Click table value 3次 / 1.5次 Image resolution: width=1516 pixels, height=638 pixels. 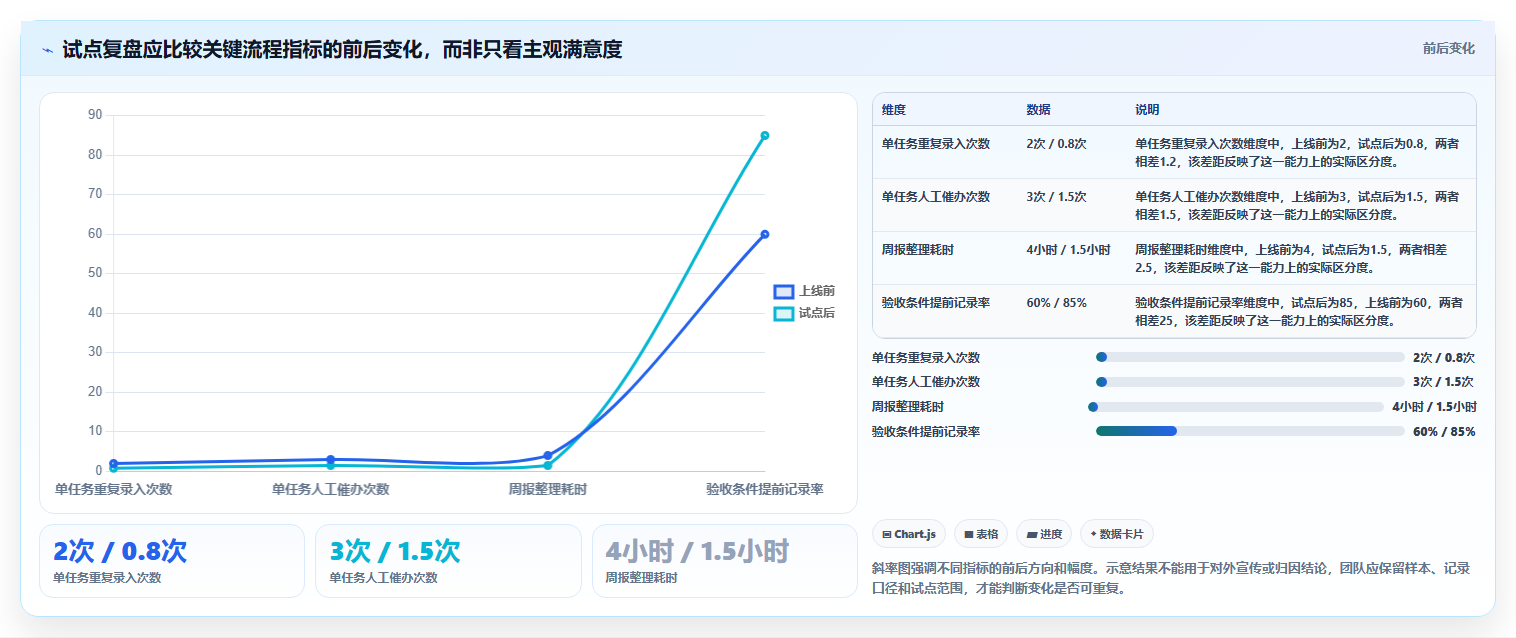[1056, 196]
